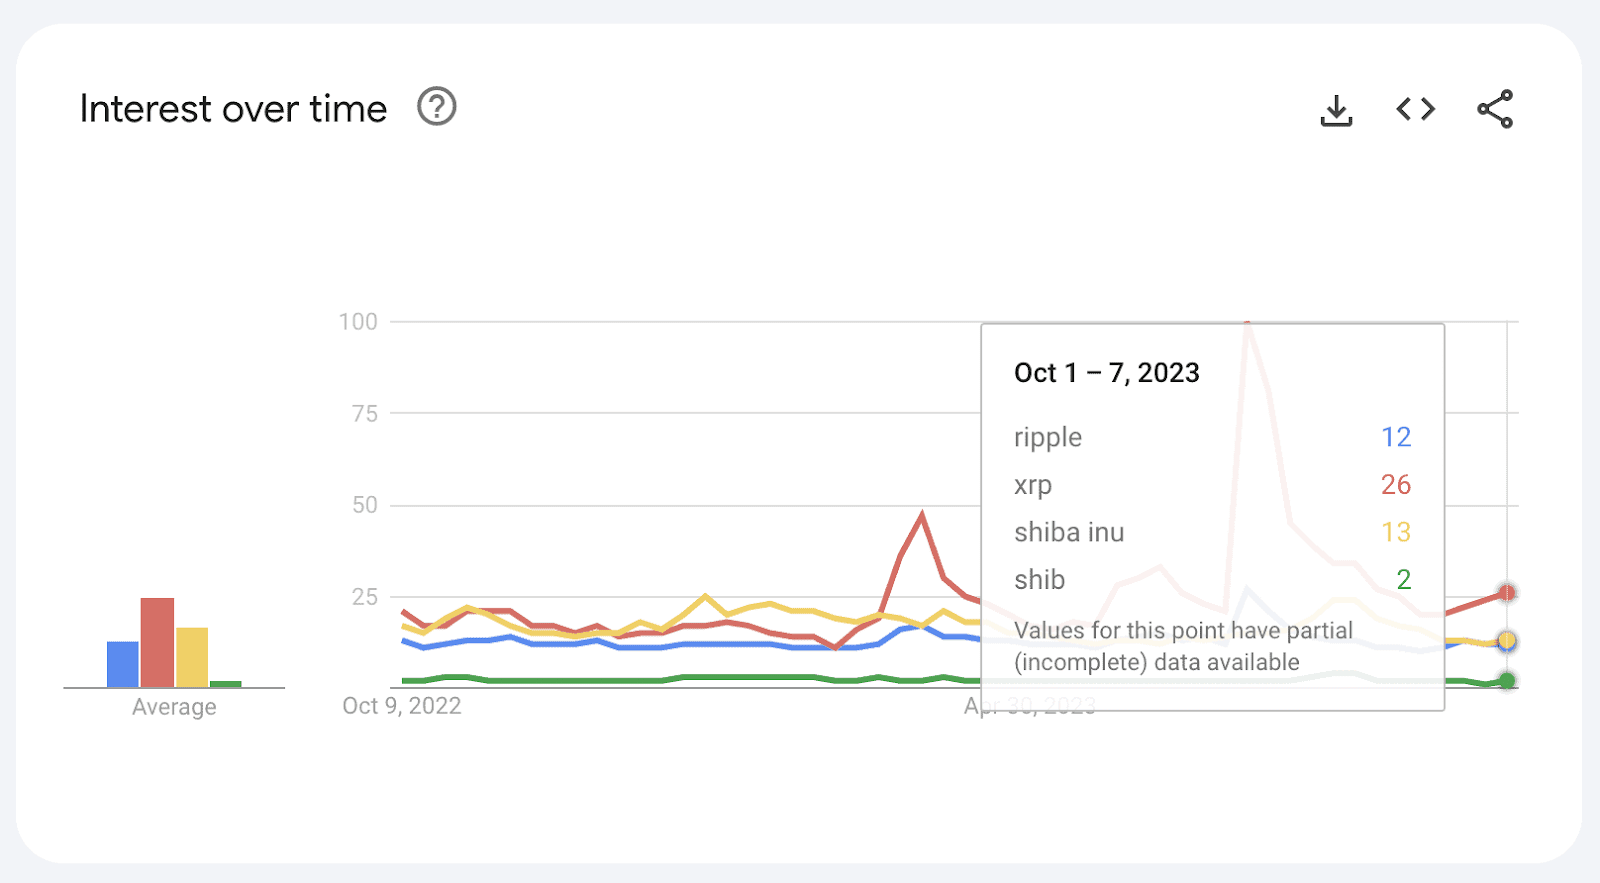Click the red xrp average bar
The image size is (1600, 883).
157,642
